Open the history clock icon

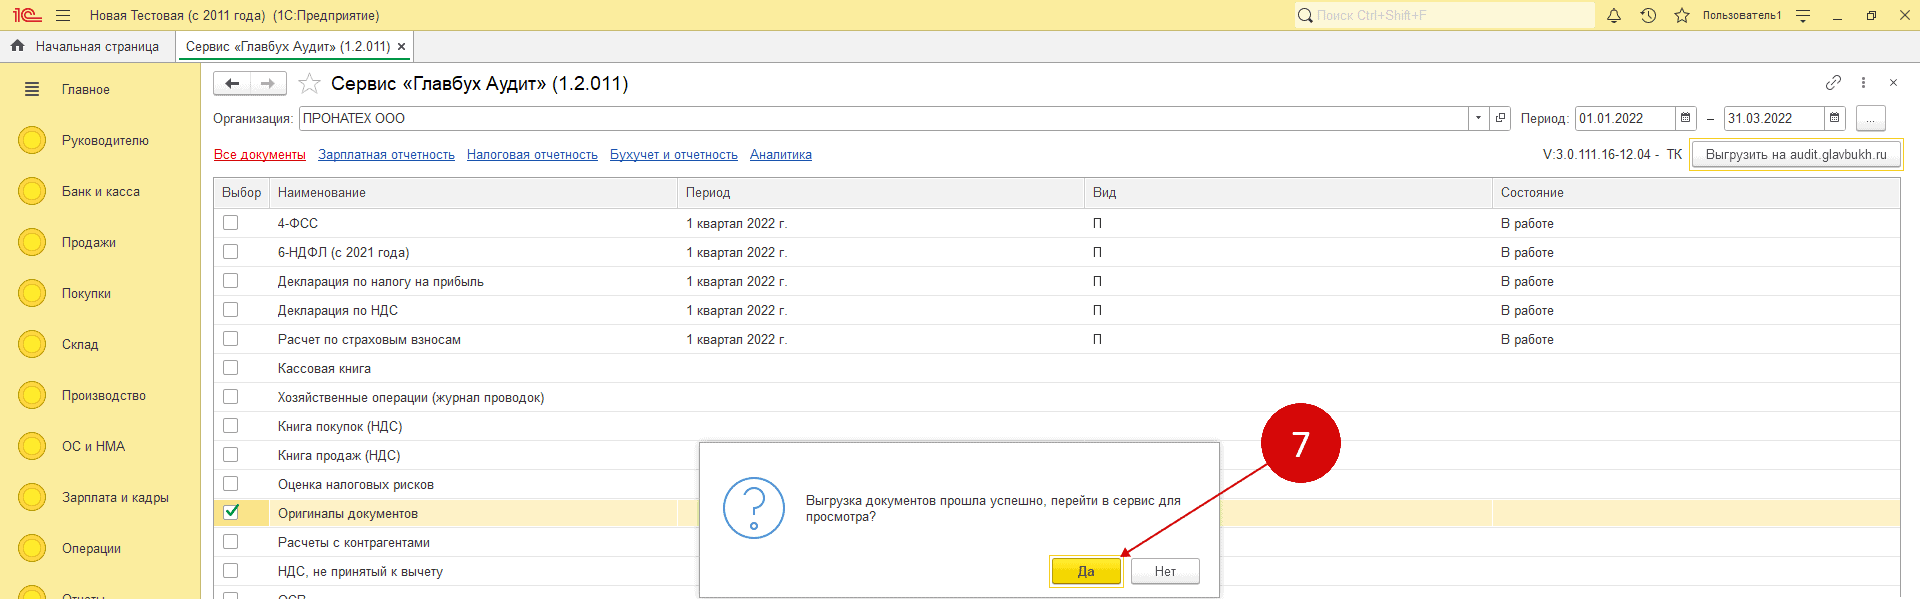pyautogui.click(x=1648, y=15)
